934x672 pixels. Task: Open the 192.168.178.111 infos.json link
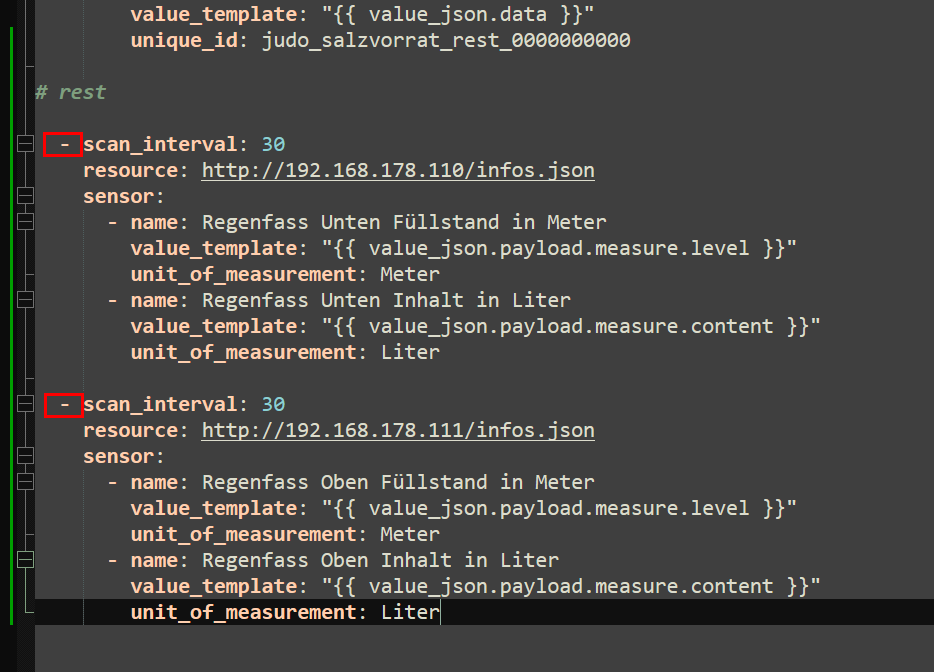pos(398,430)
